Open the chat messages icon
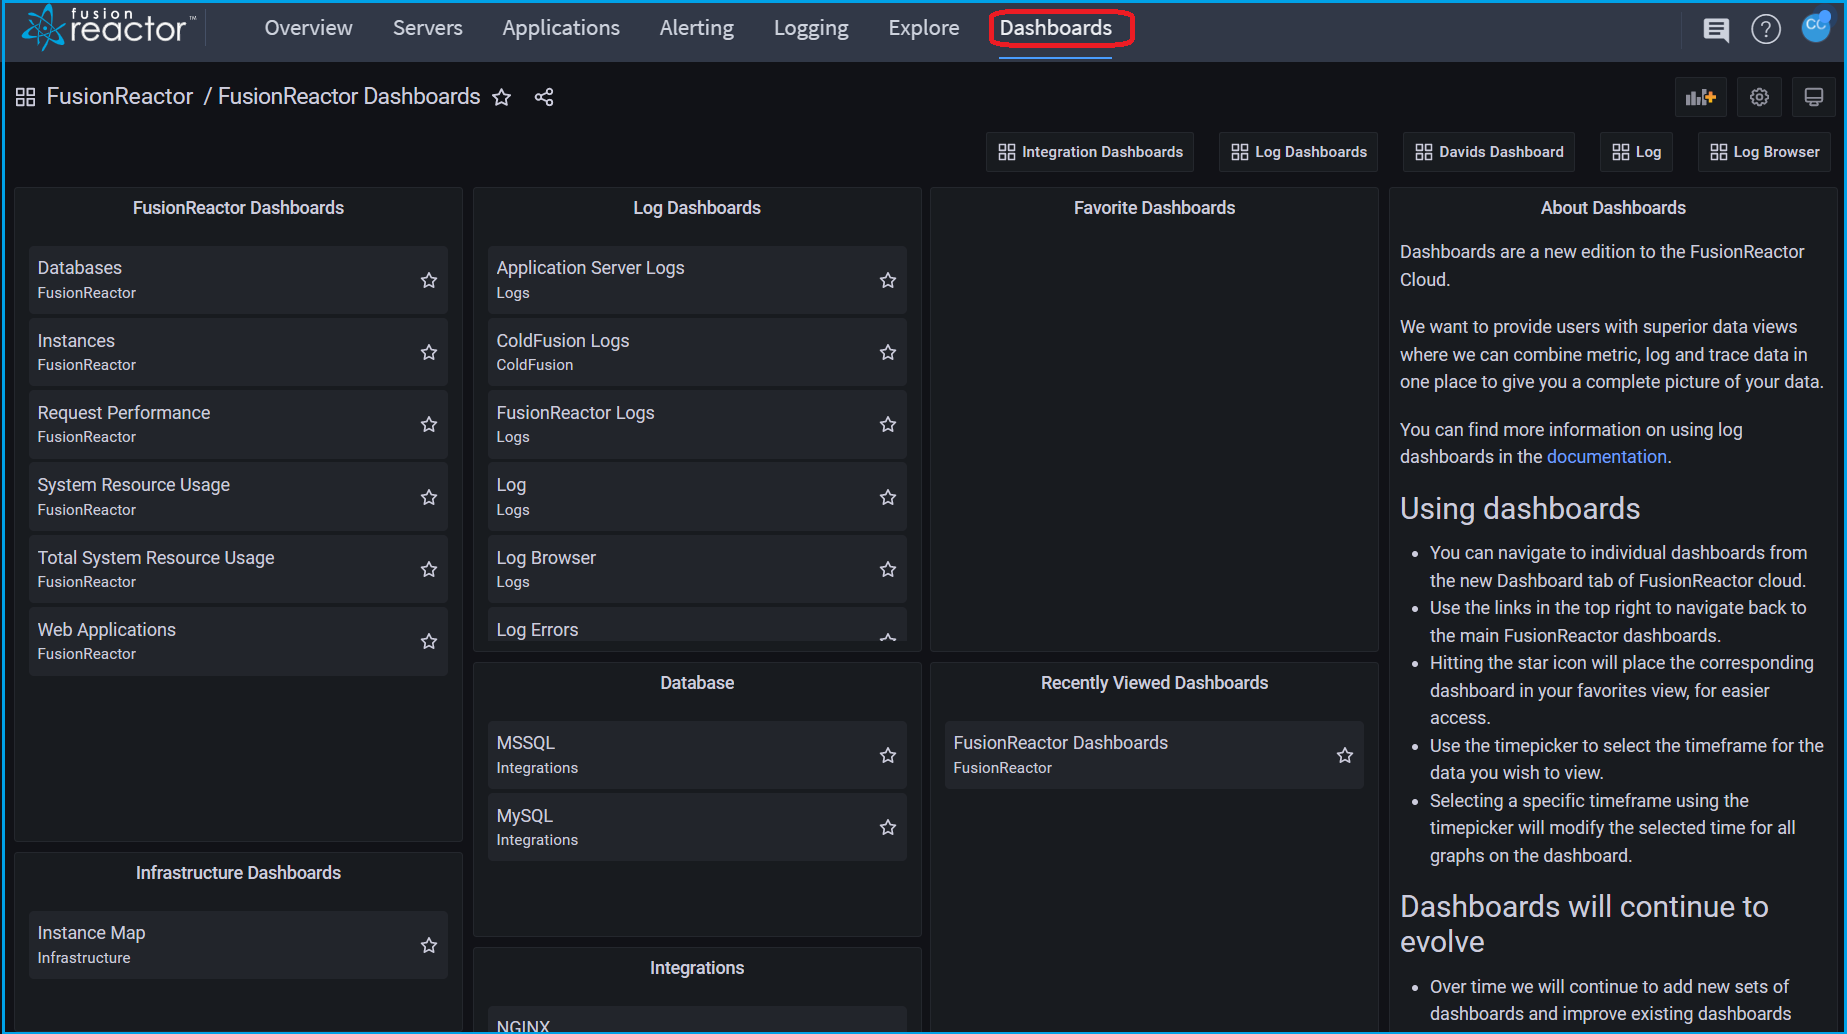Screen dimensions: 1847x1034 (x=1716, y=29)
